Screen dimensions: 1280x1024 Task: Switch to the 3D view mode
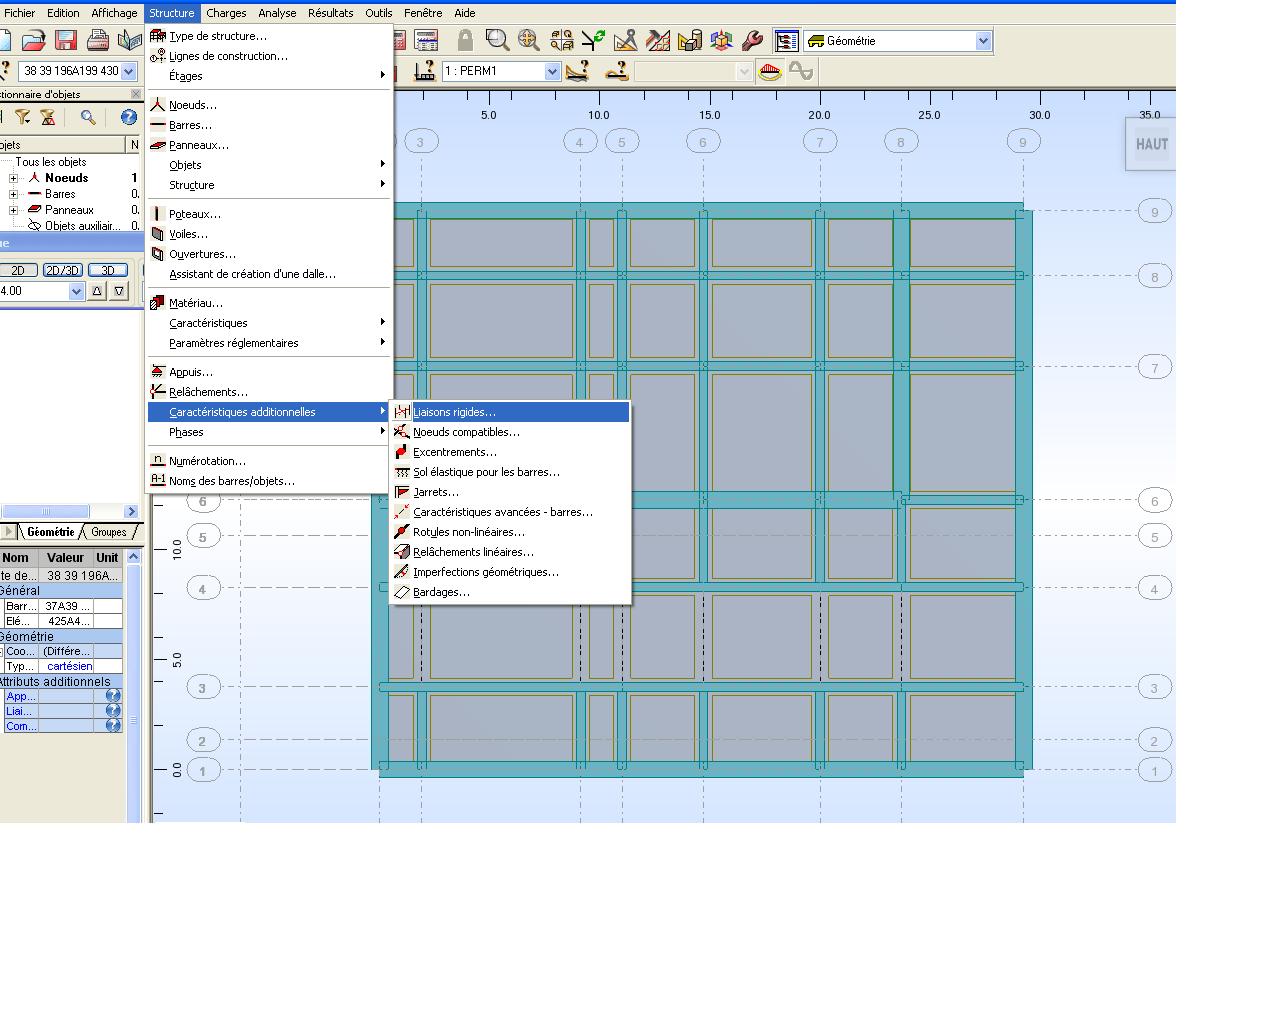pyautogui.click(x=108, y=270)
